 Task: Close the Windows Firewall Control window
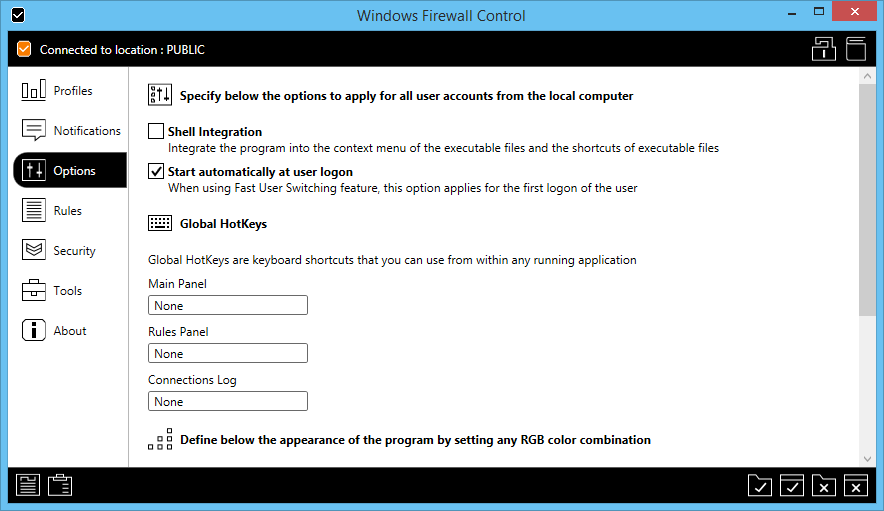click(x=855, y=12)
